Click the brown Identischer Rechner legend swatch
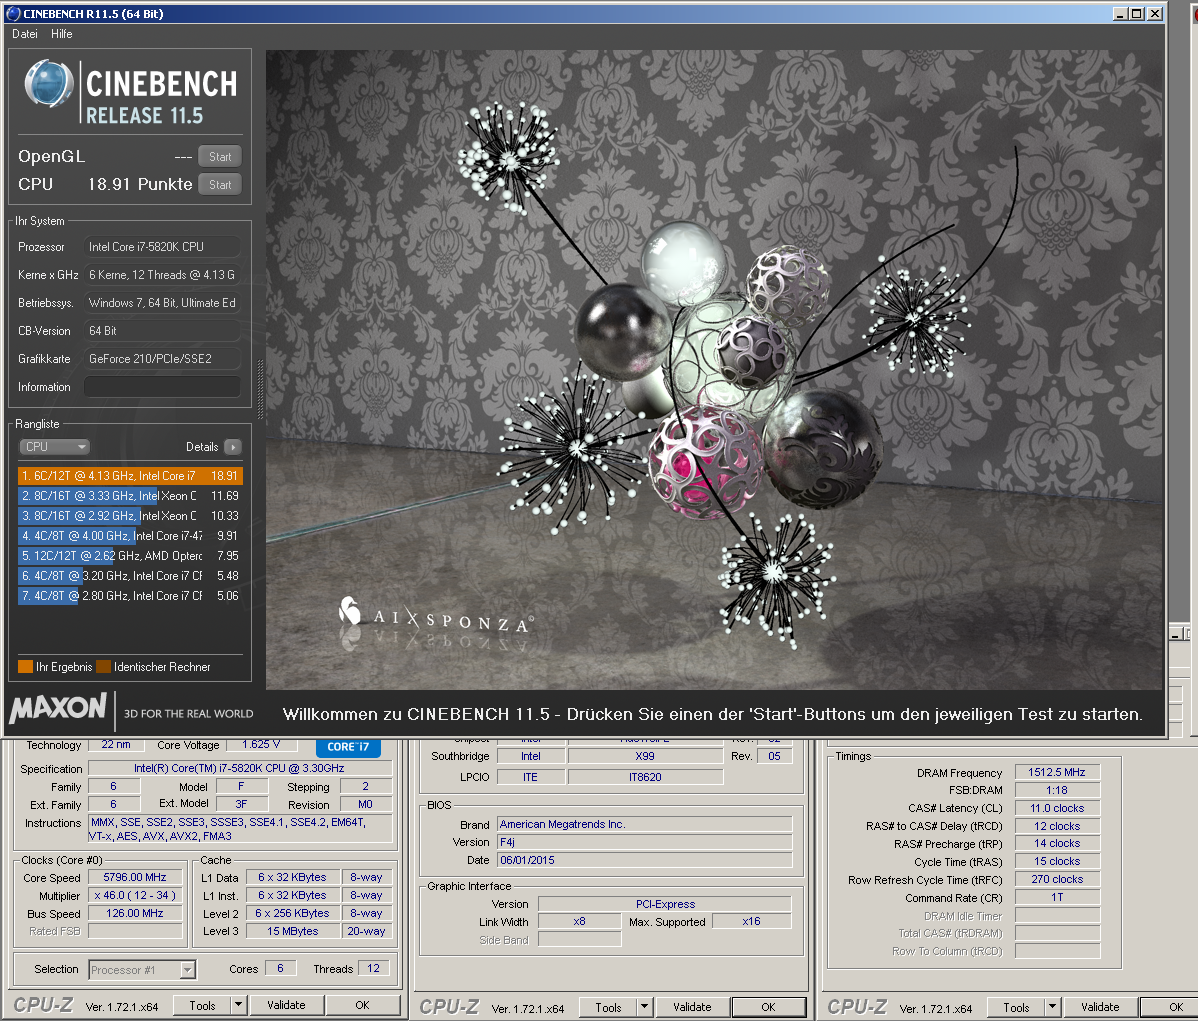This screenshot has height=1021, width=1198. point(103,666)
